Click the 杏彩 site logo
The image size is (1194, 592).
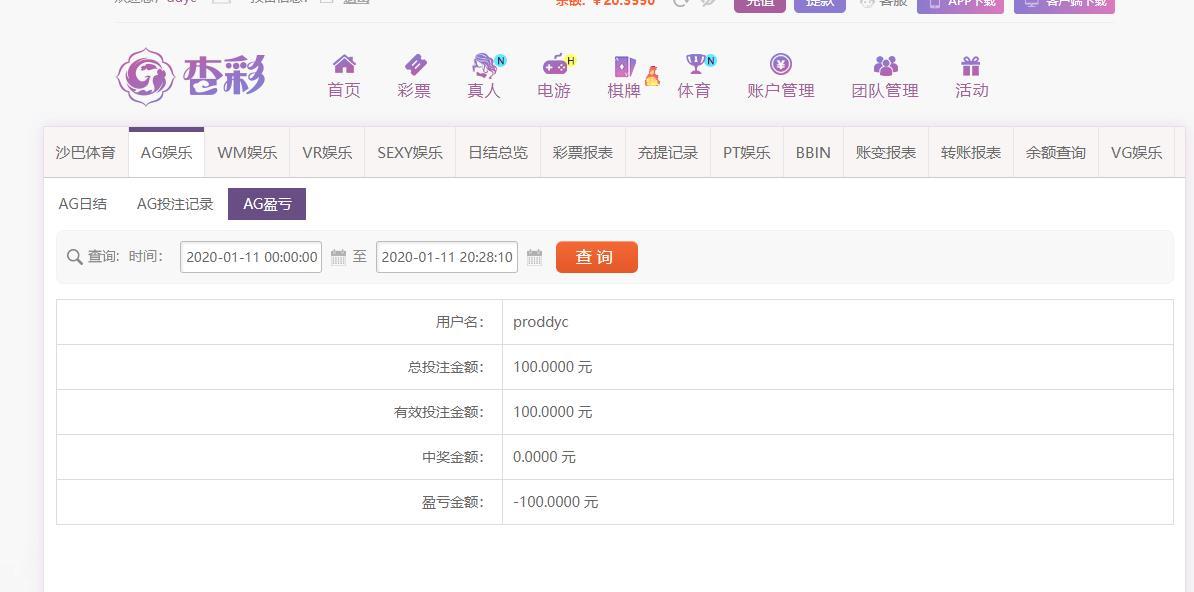pos(191,76)
